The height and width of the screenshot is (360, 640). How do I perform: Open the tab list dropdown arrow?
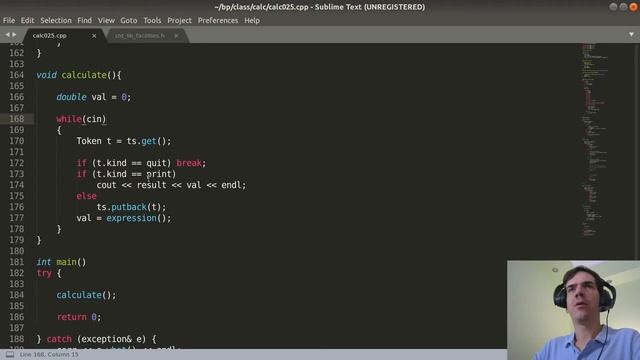pos(631,35)
